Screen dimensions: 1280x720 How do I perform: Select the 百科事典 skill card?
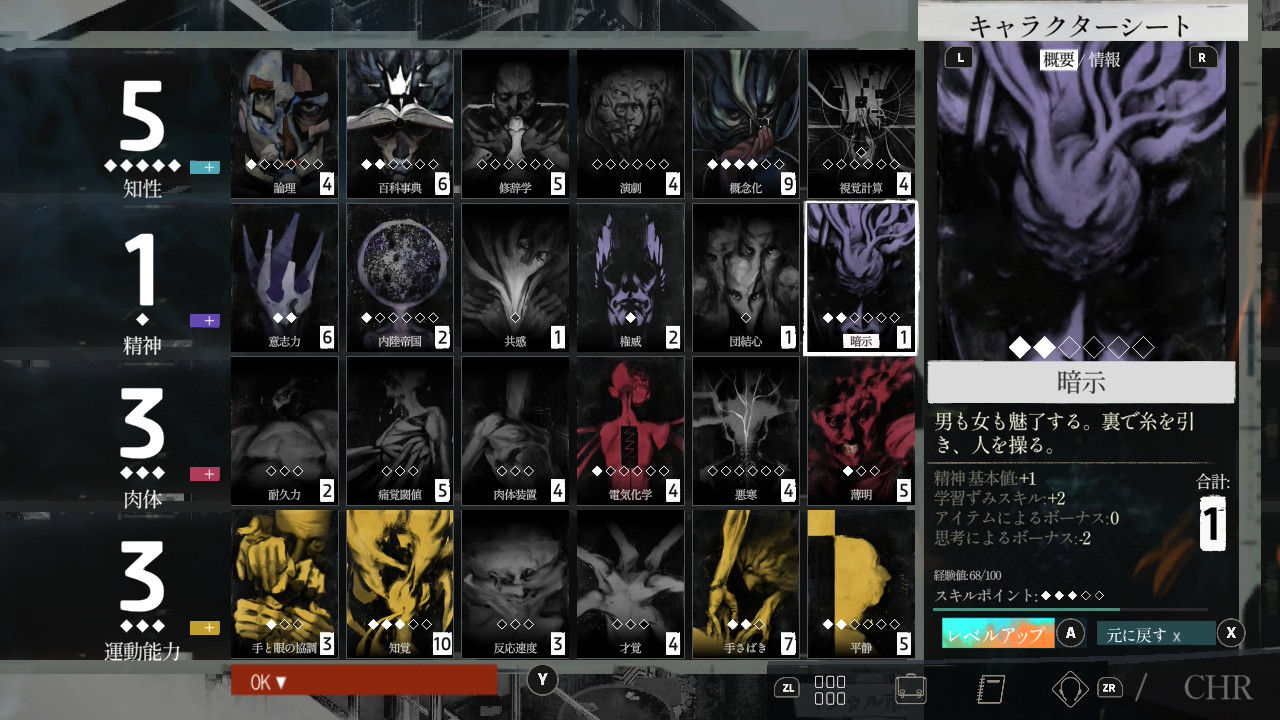[x=400, y=124]
